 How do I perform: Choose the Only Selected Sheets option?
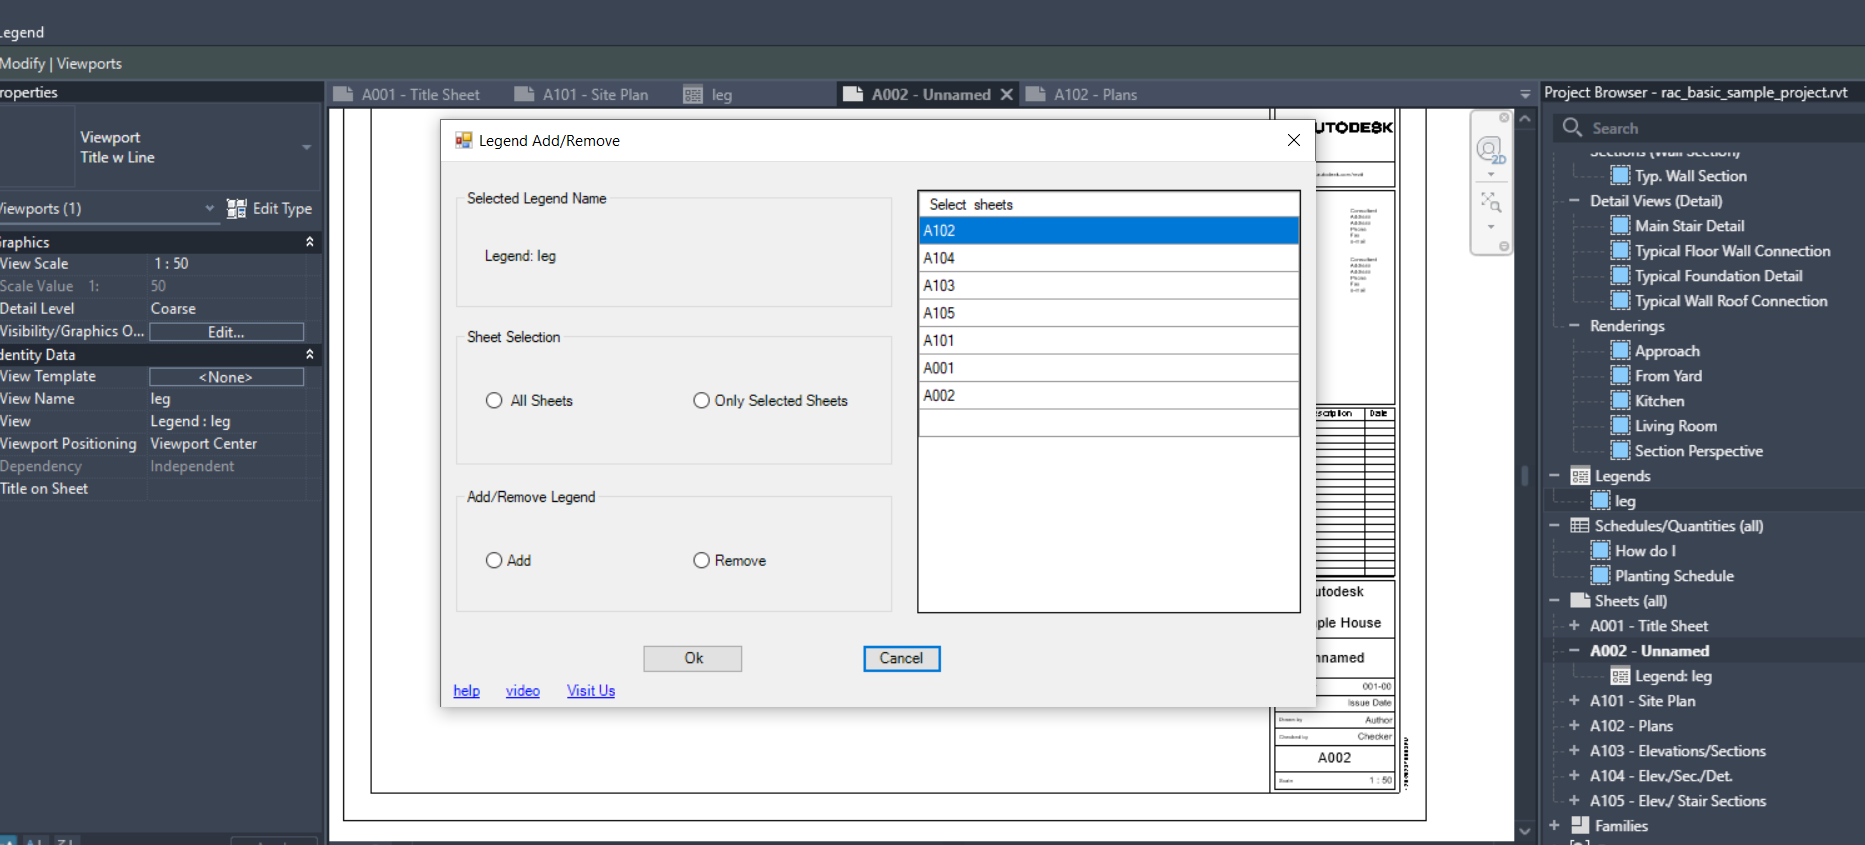pyautogui.click(x=702, y=401)
